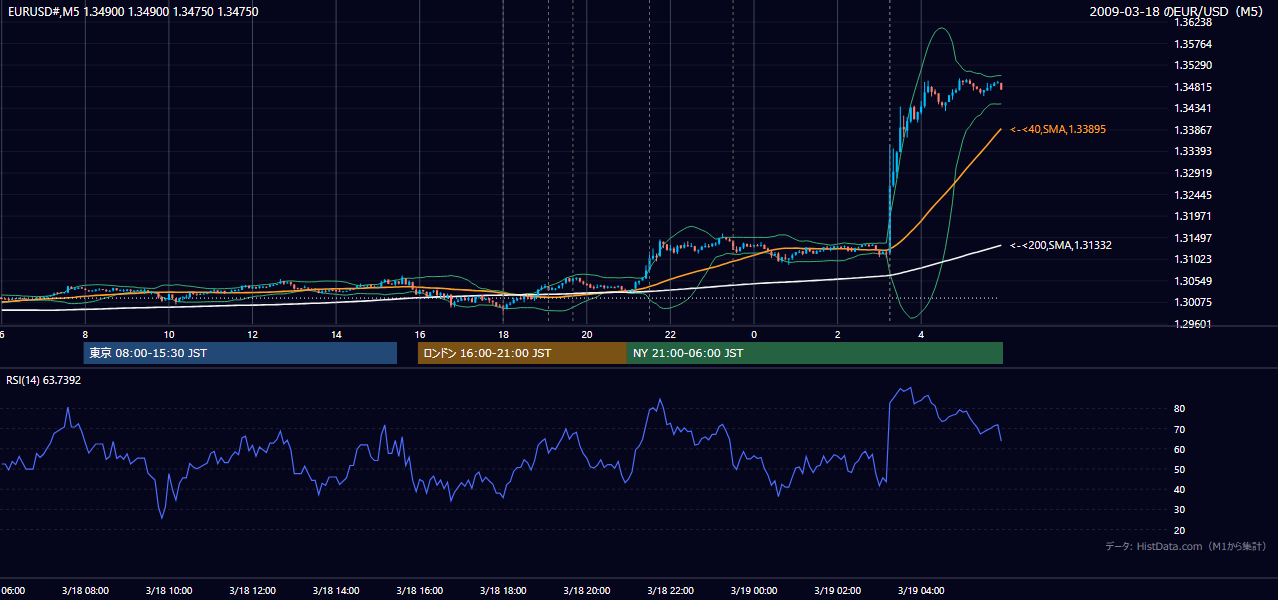Screen dimensions: 1278x600
Task: Click hour tick 12 under the price chart
Action: tap(252, 334)
